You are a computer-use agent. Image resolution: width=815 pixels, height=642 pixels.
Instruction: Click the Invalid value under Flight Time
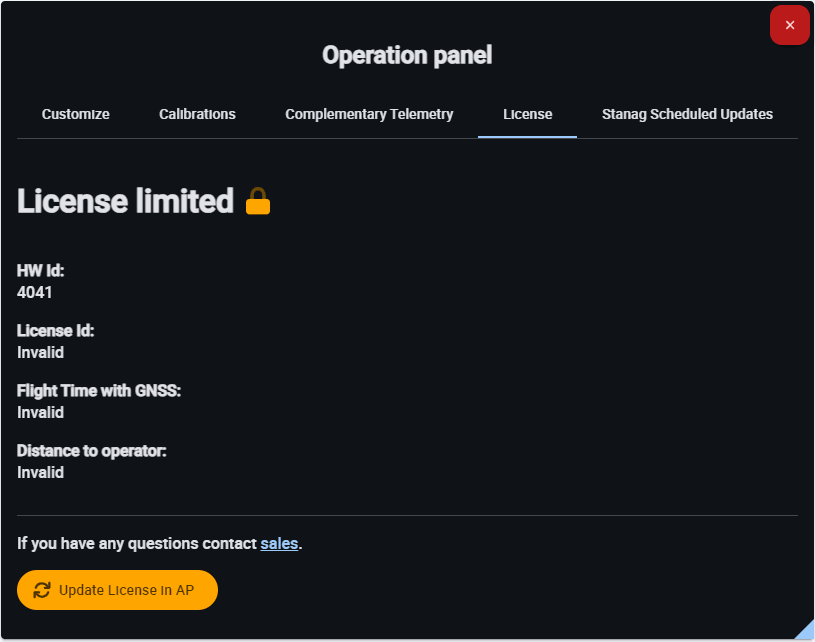coord(40,413)
